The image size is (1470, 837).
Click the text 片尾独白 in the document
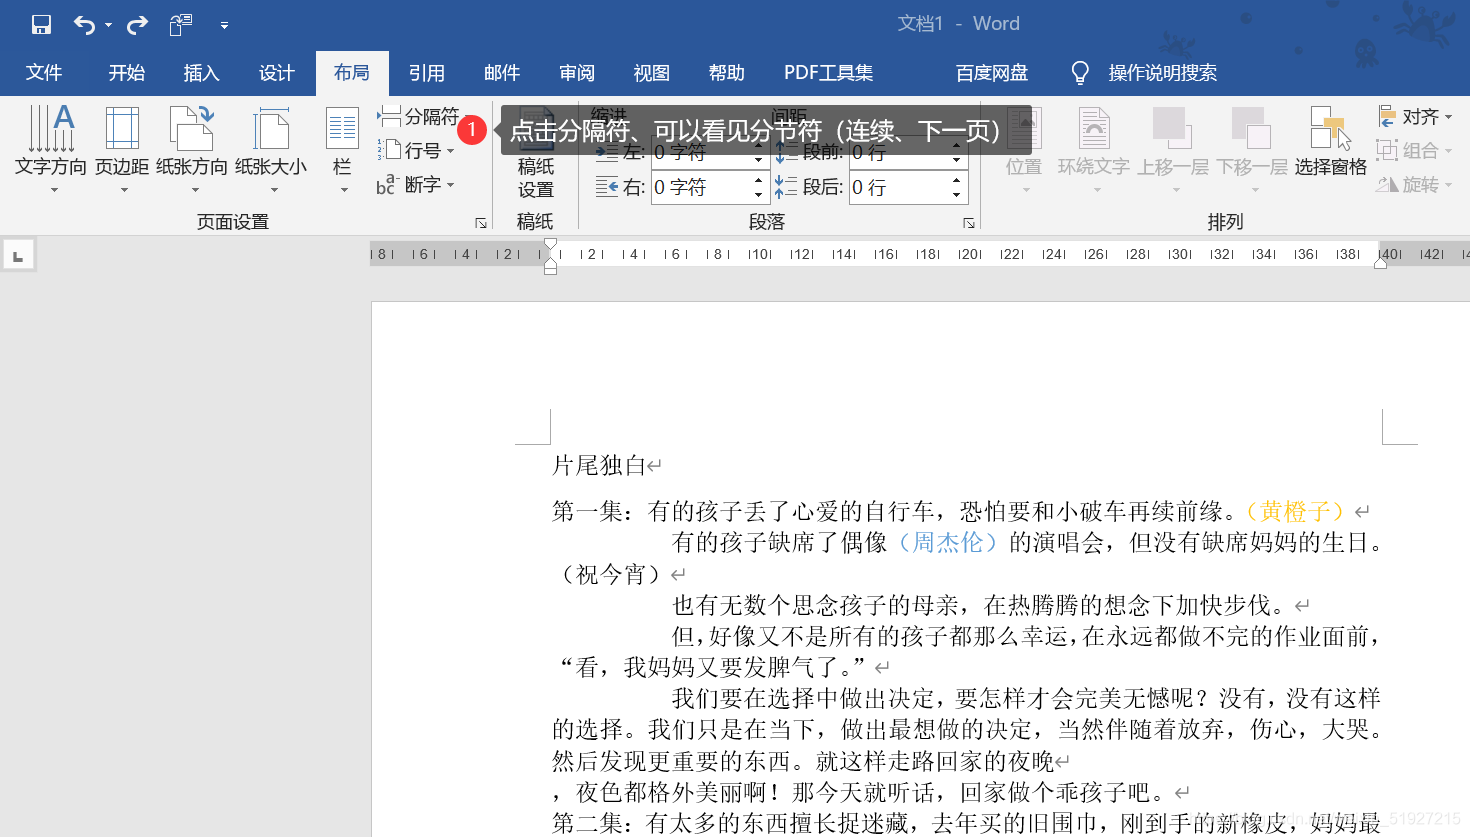pyautogui.click(x=599, y=465)
